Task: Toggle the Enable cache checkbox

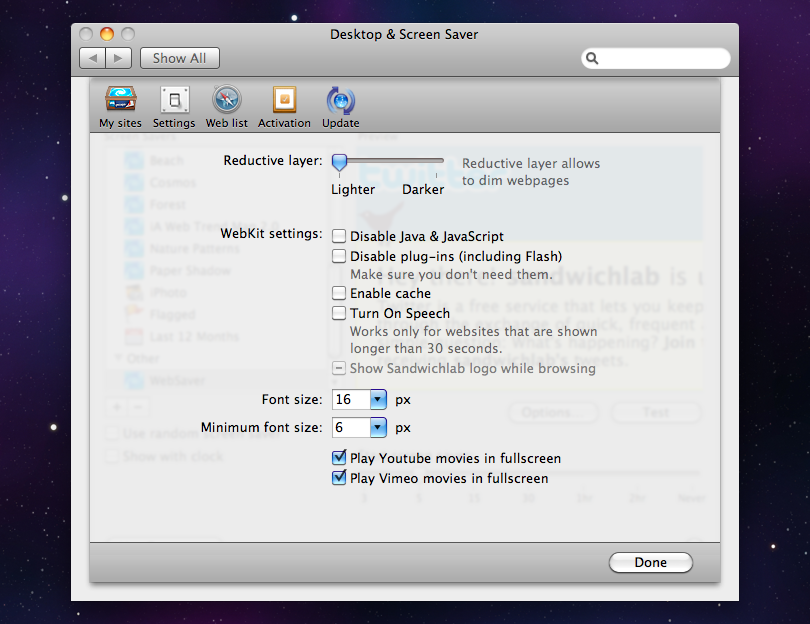Action: pyautogui.click(x=340, y=294)
